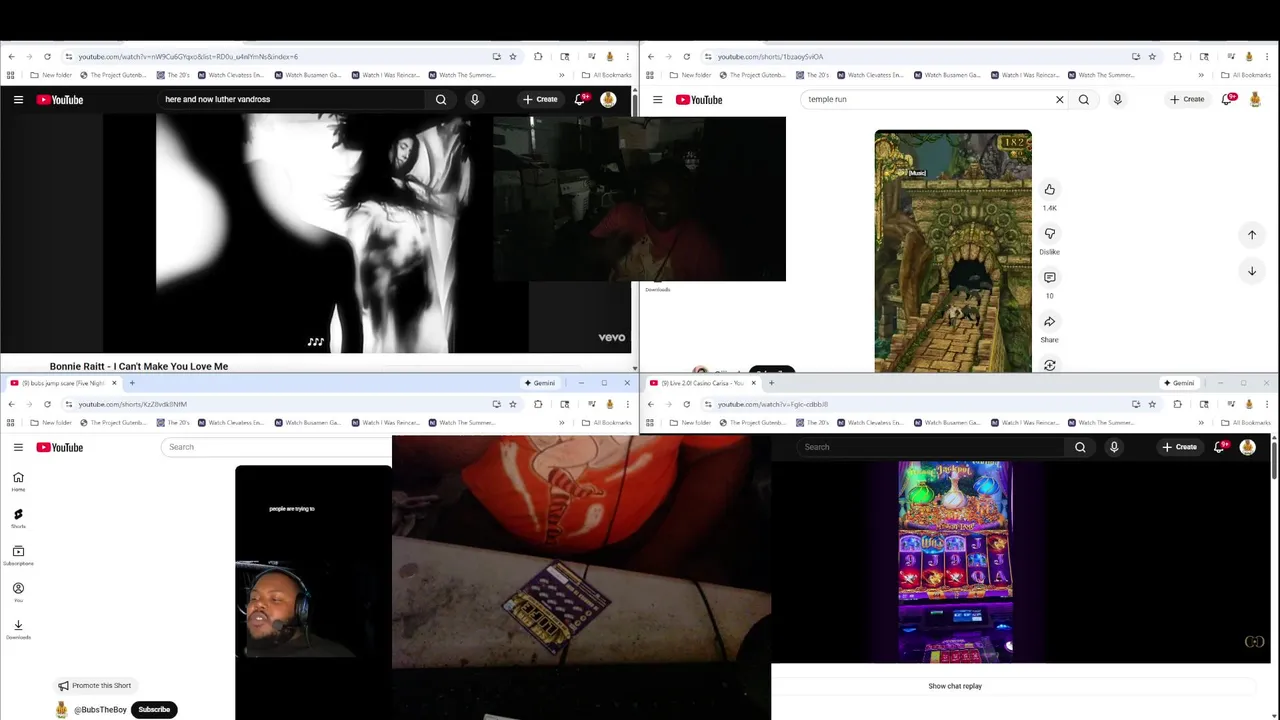
Task: Open 'New folder' bookmark in top-left browser
Action: tap(51, 75)
